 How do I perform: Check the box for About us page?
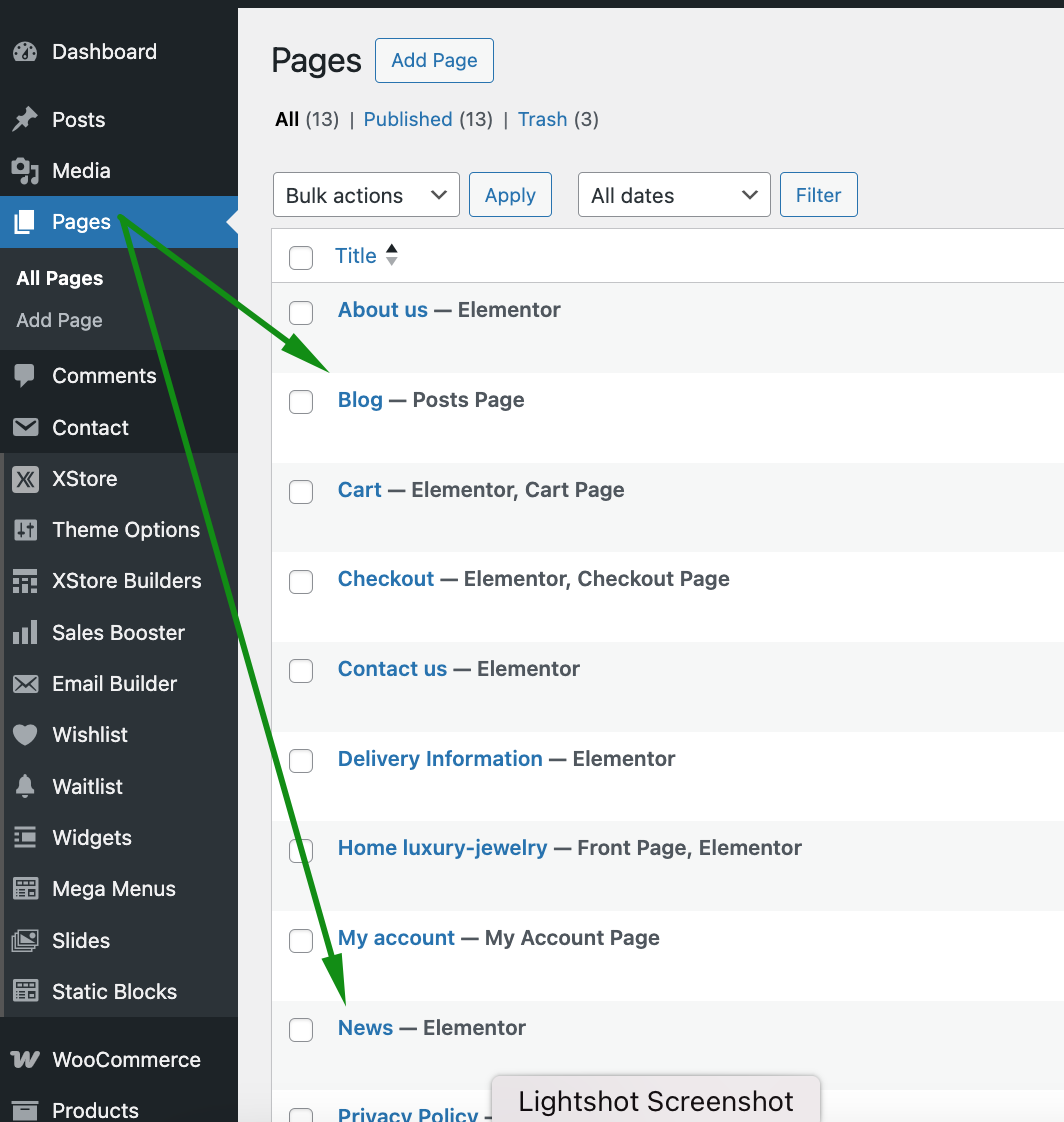click(x=301, y=313)
